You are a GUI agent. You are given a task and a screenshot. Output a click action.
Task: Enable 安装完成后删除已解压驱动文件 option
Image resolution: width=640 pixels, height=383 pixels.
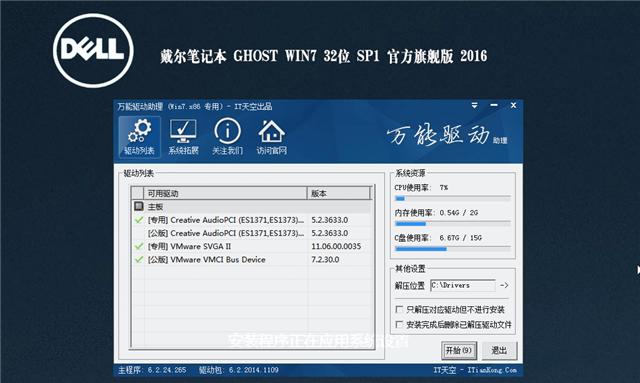[x=400, y=325]
